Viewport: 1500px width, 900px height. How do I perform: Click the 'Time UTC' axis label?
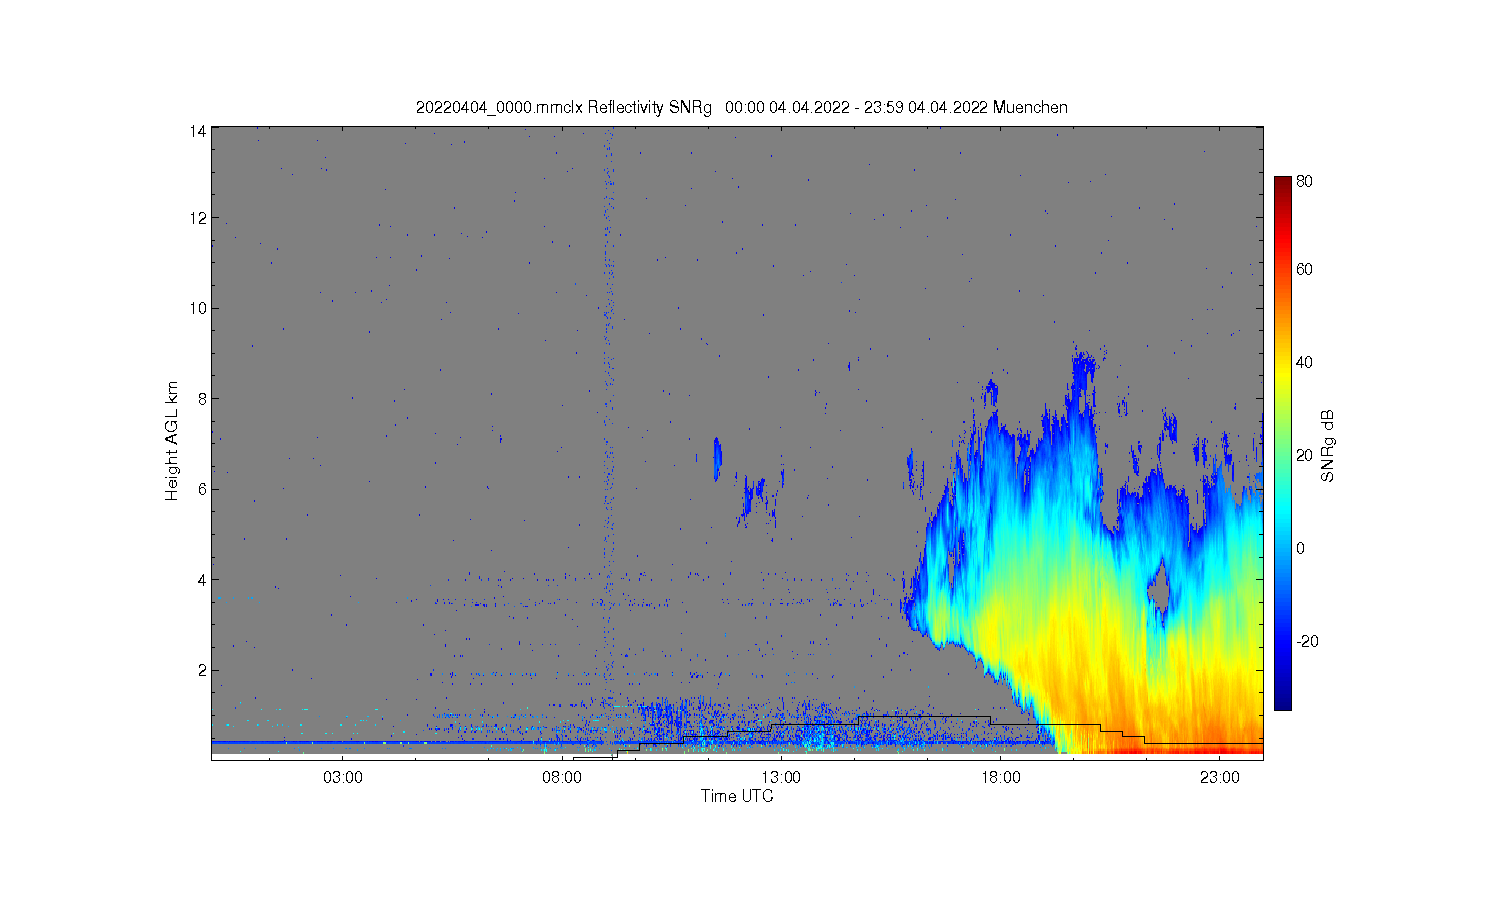coord(737,796)
